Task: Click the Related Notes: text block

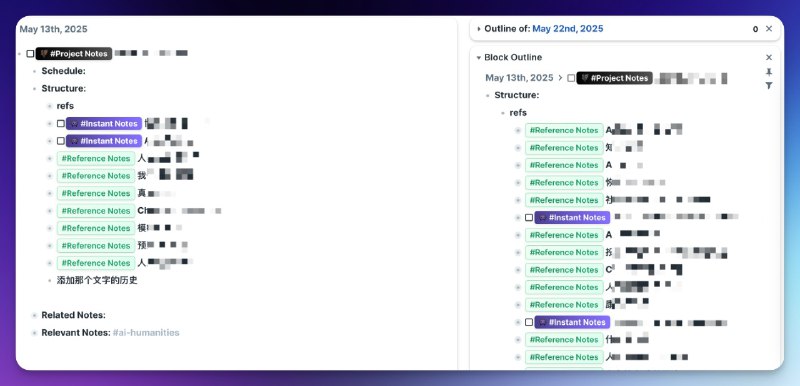Action: click(73, 315)
